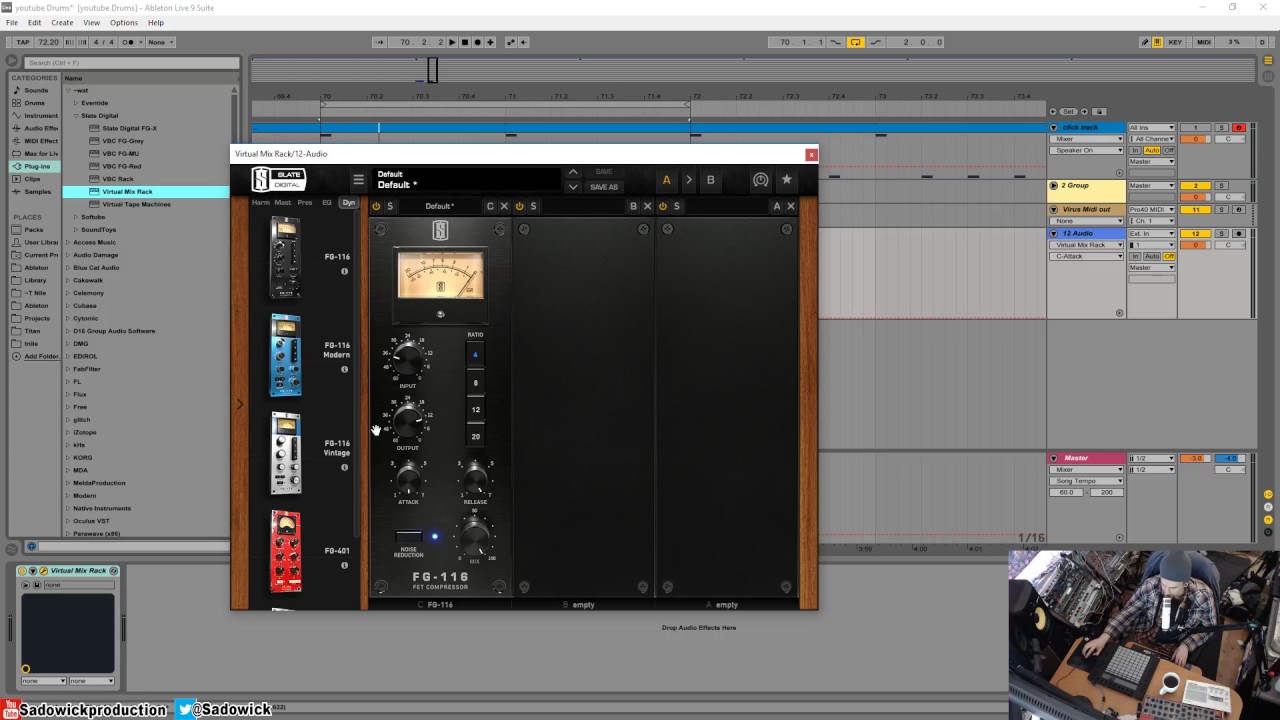Viewport: 1280px width, 720px height.
Task: Click the FG-116 Input knob
Action: [407, 358]
